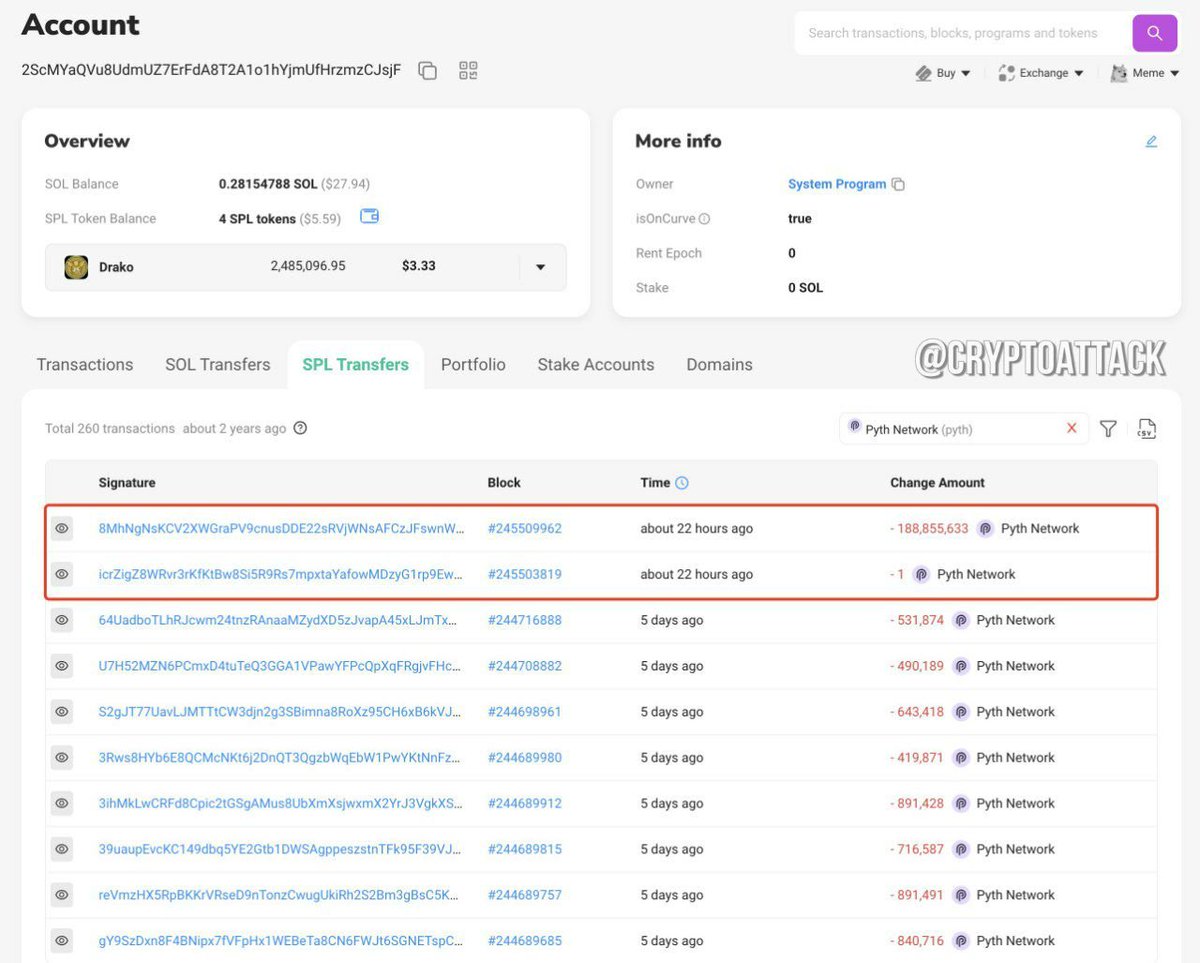Viewport: 1200px width, 963px height.
Task: Expand the Drako token list dropdown
Action: 541,267
